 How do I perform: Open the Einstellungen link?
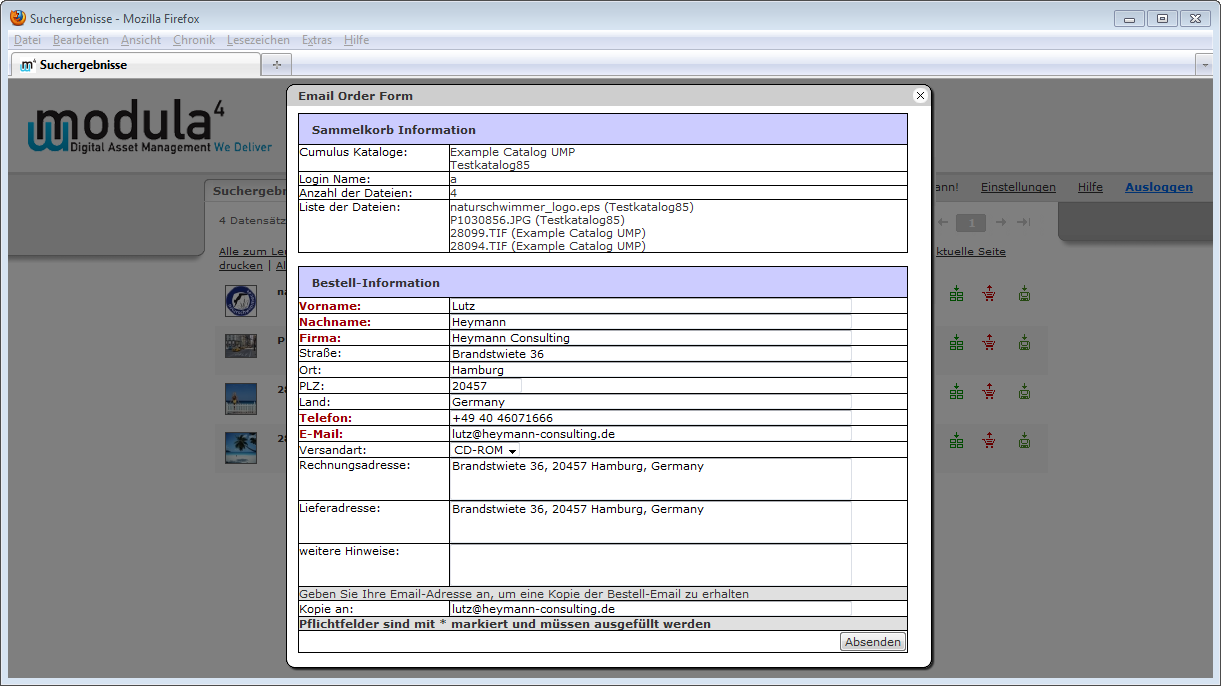[1018, 187]
